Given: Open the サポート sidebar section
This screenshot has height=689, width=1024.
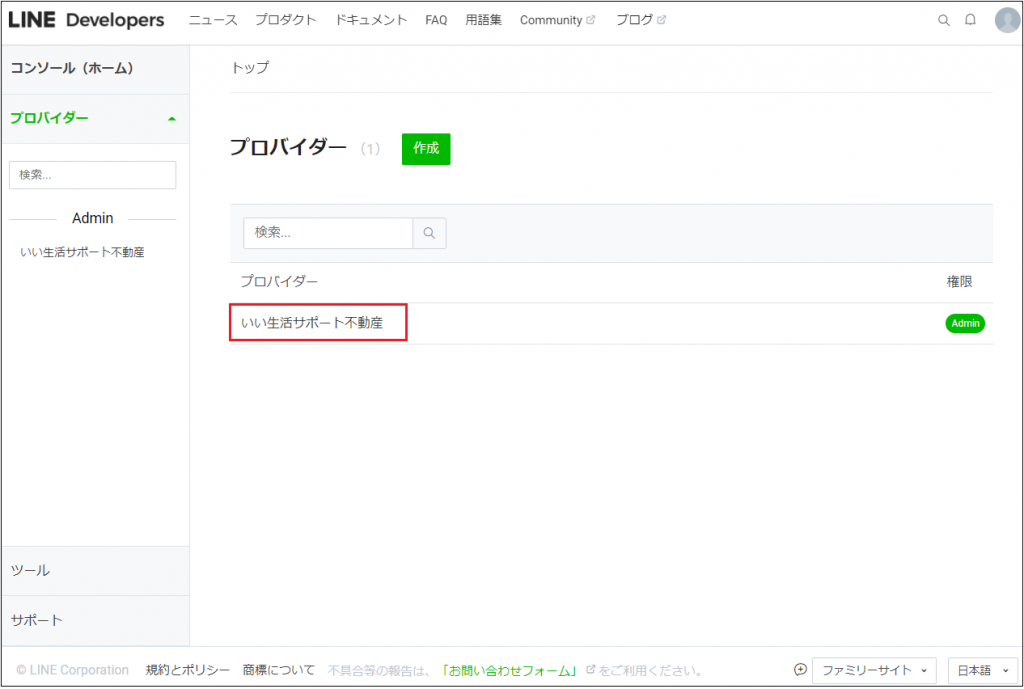Looking at the screenshot, I should click(95, 620).
